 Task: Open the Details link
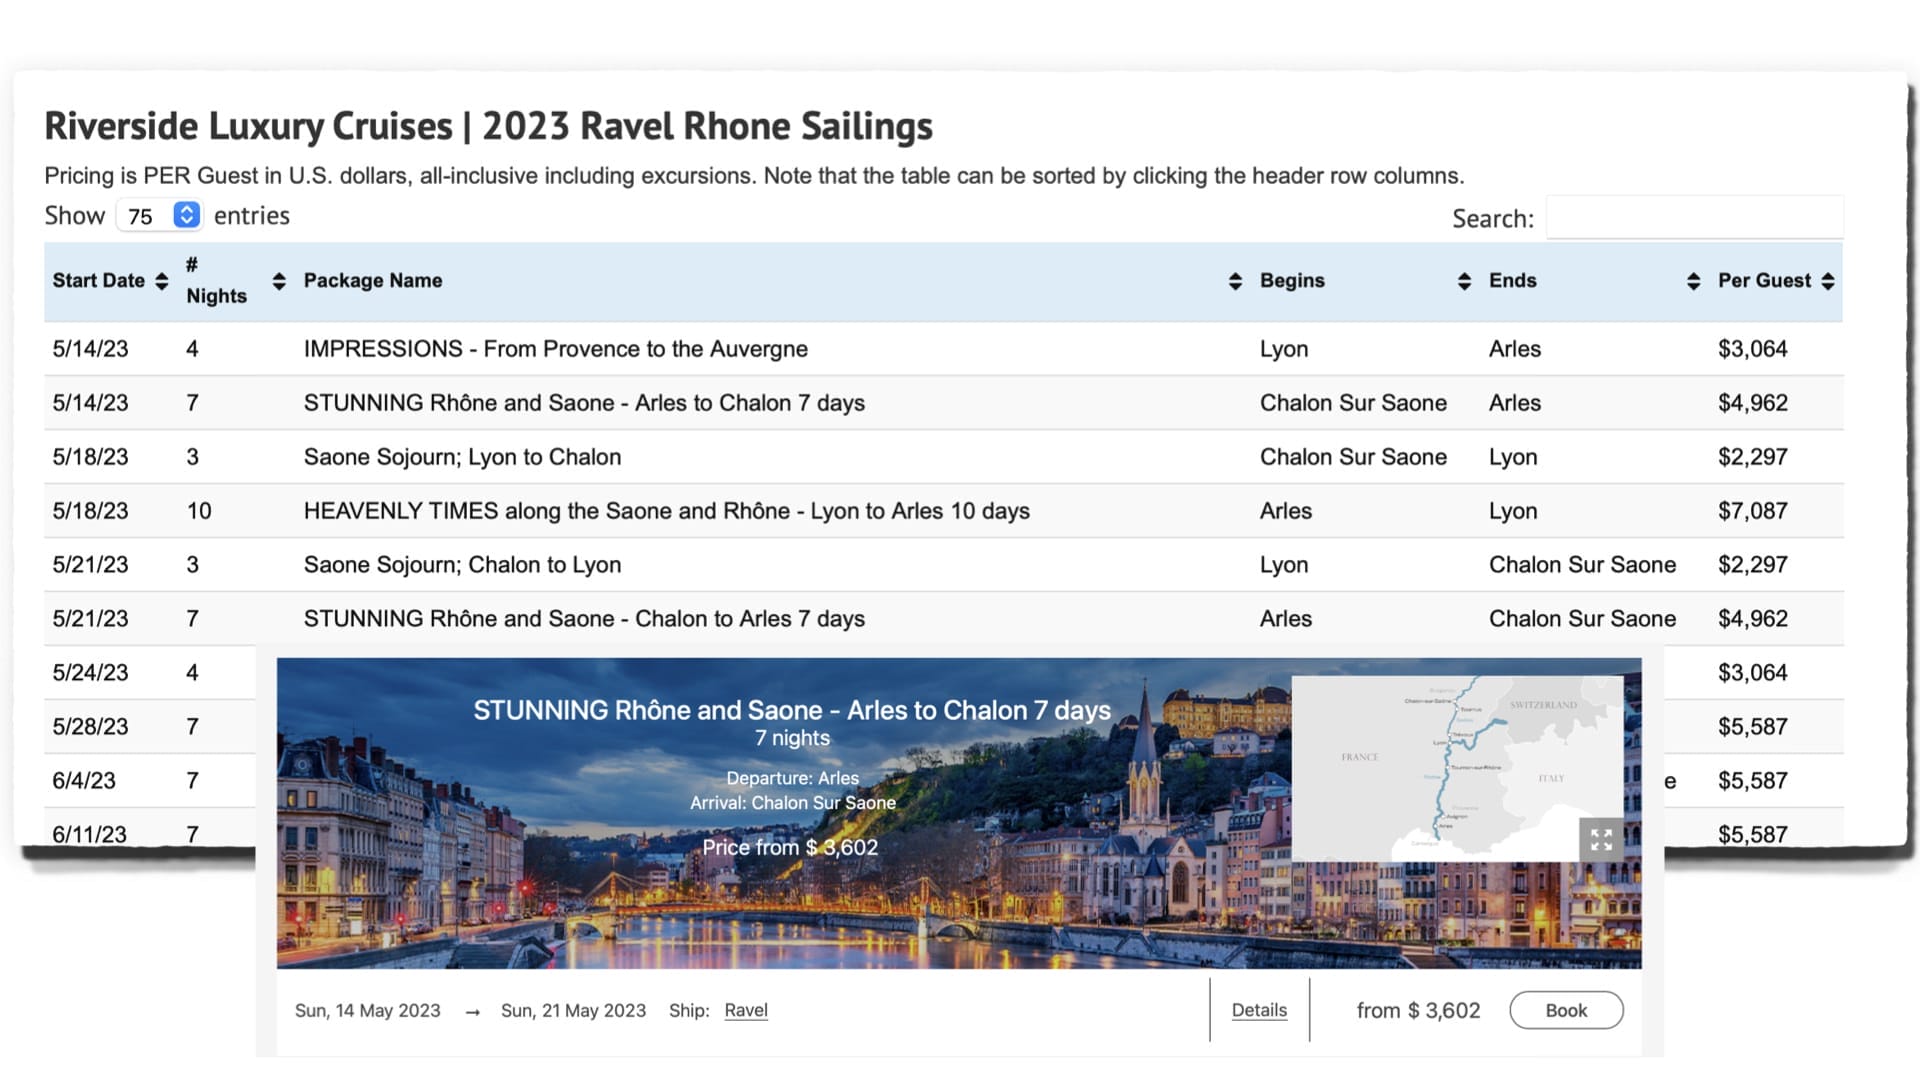[1259, 1010]
